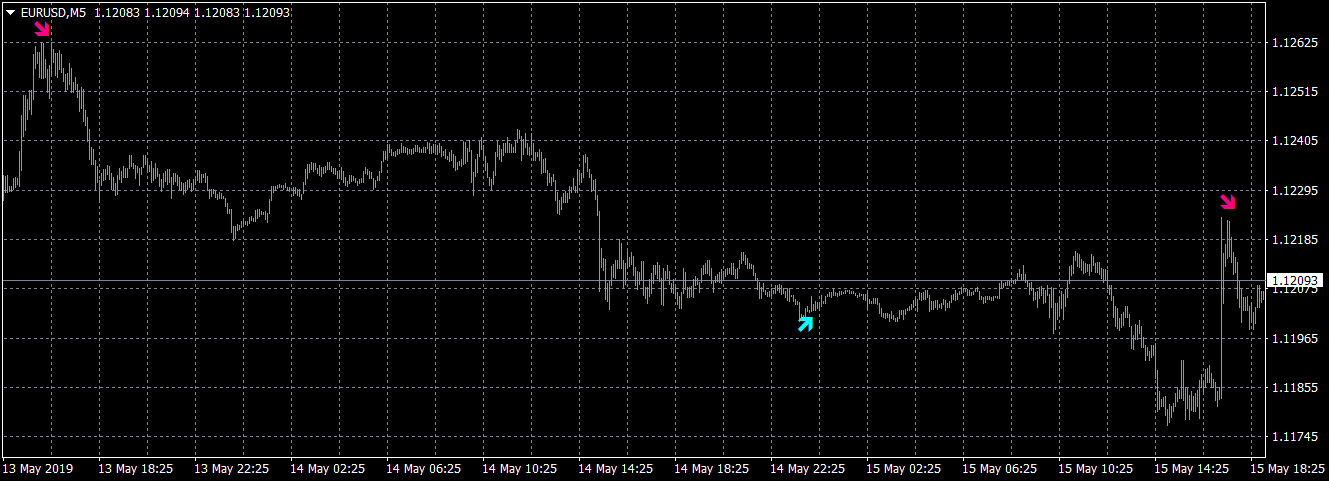Select the pink sell arrow above the 15 May spike
This screenshot has width=1329, height=481.
(x=1228, y=202)
